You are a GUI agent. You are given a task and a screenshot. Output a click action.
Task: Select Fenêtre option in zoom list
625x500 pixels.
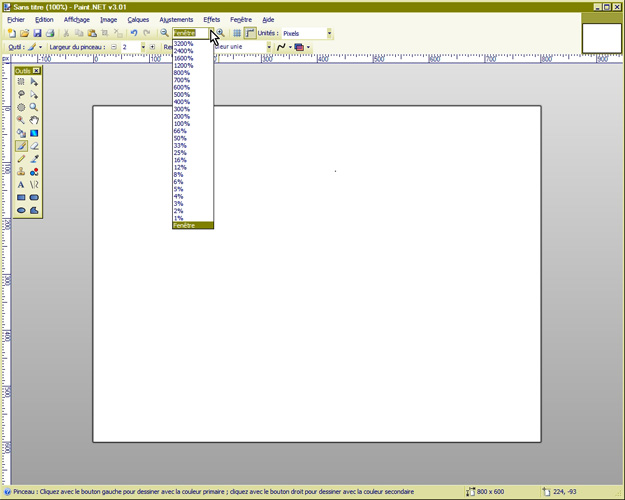(x=186, y=225)
